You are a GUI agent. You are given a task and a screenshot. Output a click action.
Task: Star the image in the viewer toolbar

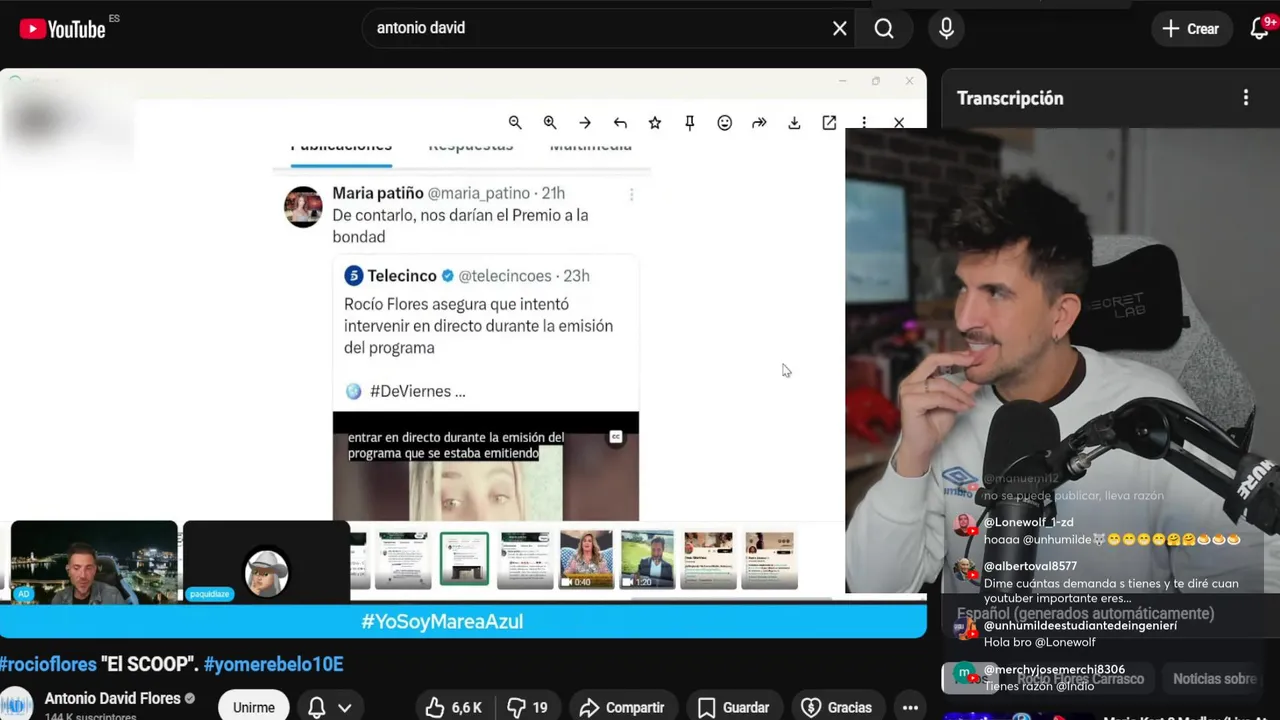tap(655, 123)
